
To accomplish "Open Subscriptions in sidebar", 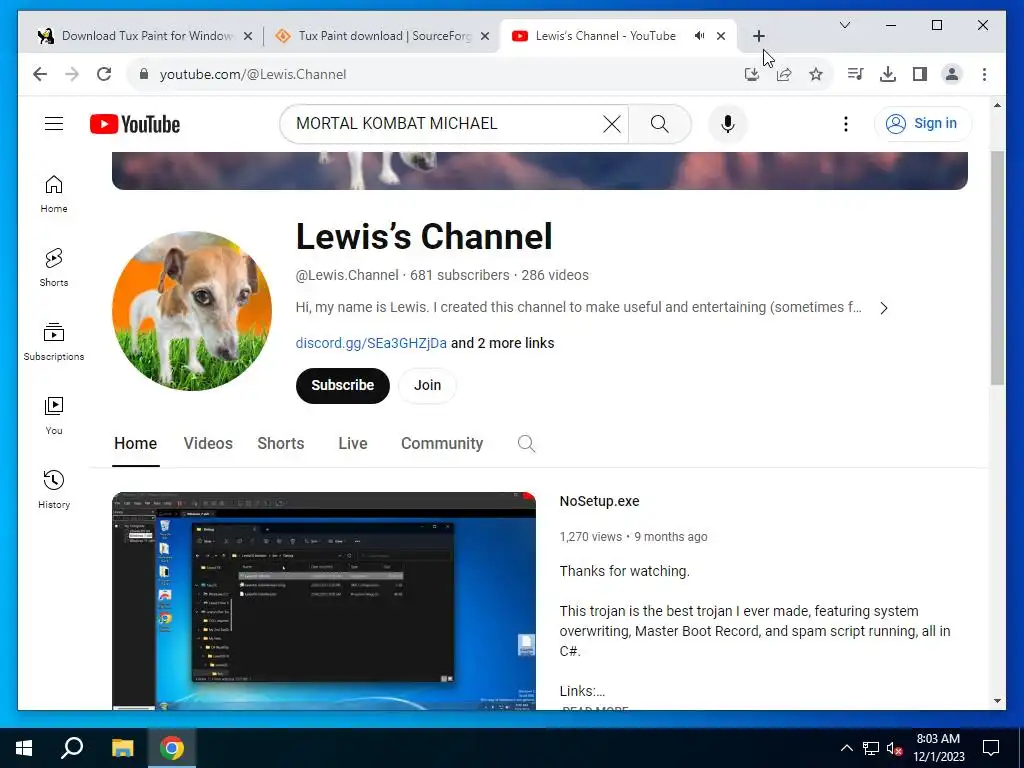I will point(54,342).
